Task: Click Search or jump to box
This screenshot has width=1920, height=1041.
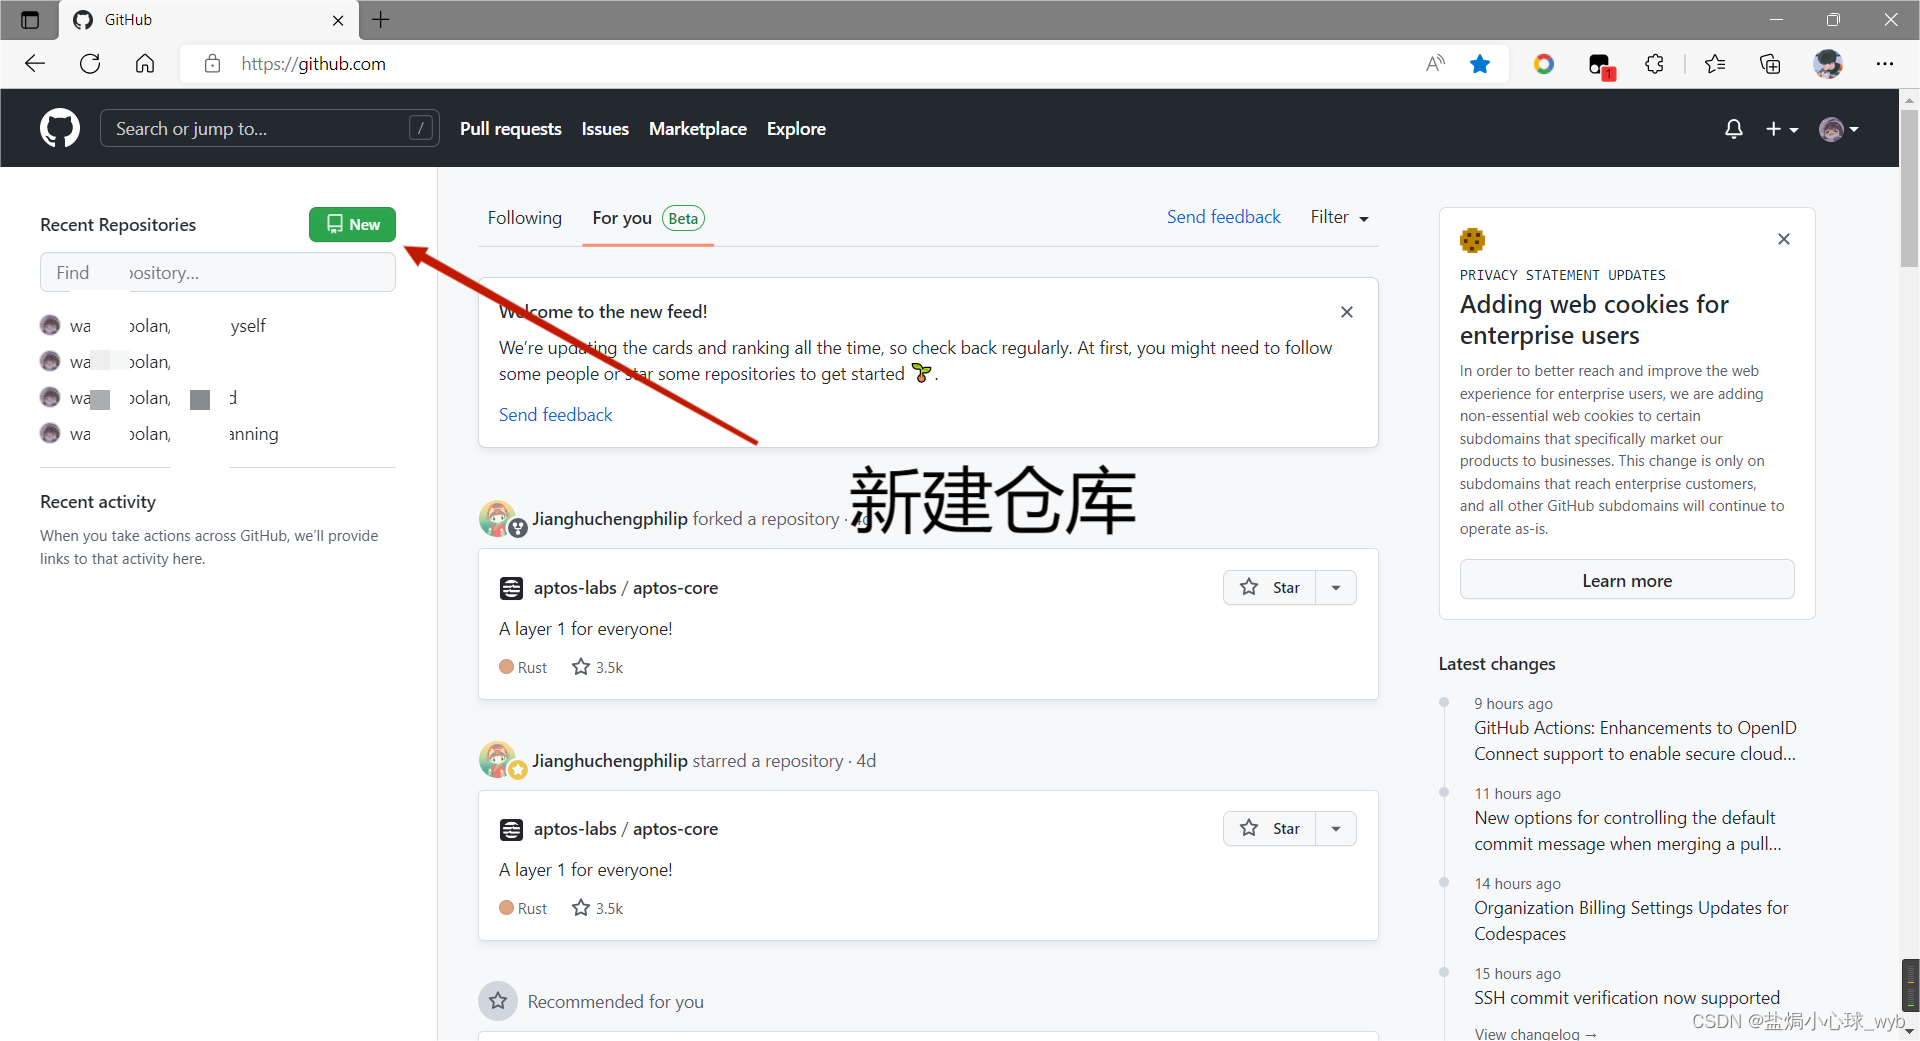Action: [x=269, y=128]
